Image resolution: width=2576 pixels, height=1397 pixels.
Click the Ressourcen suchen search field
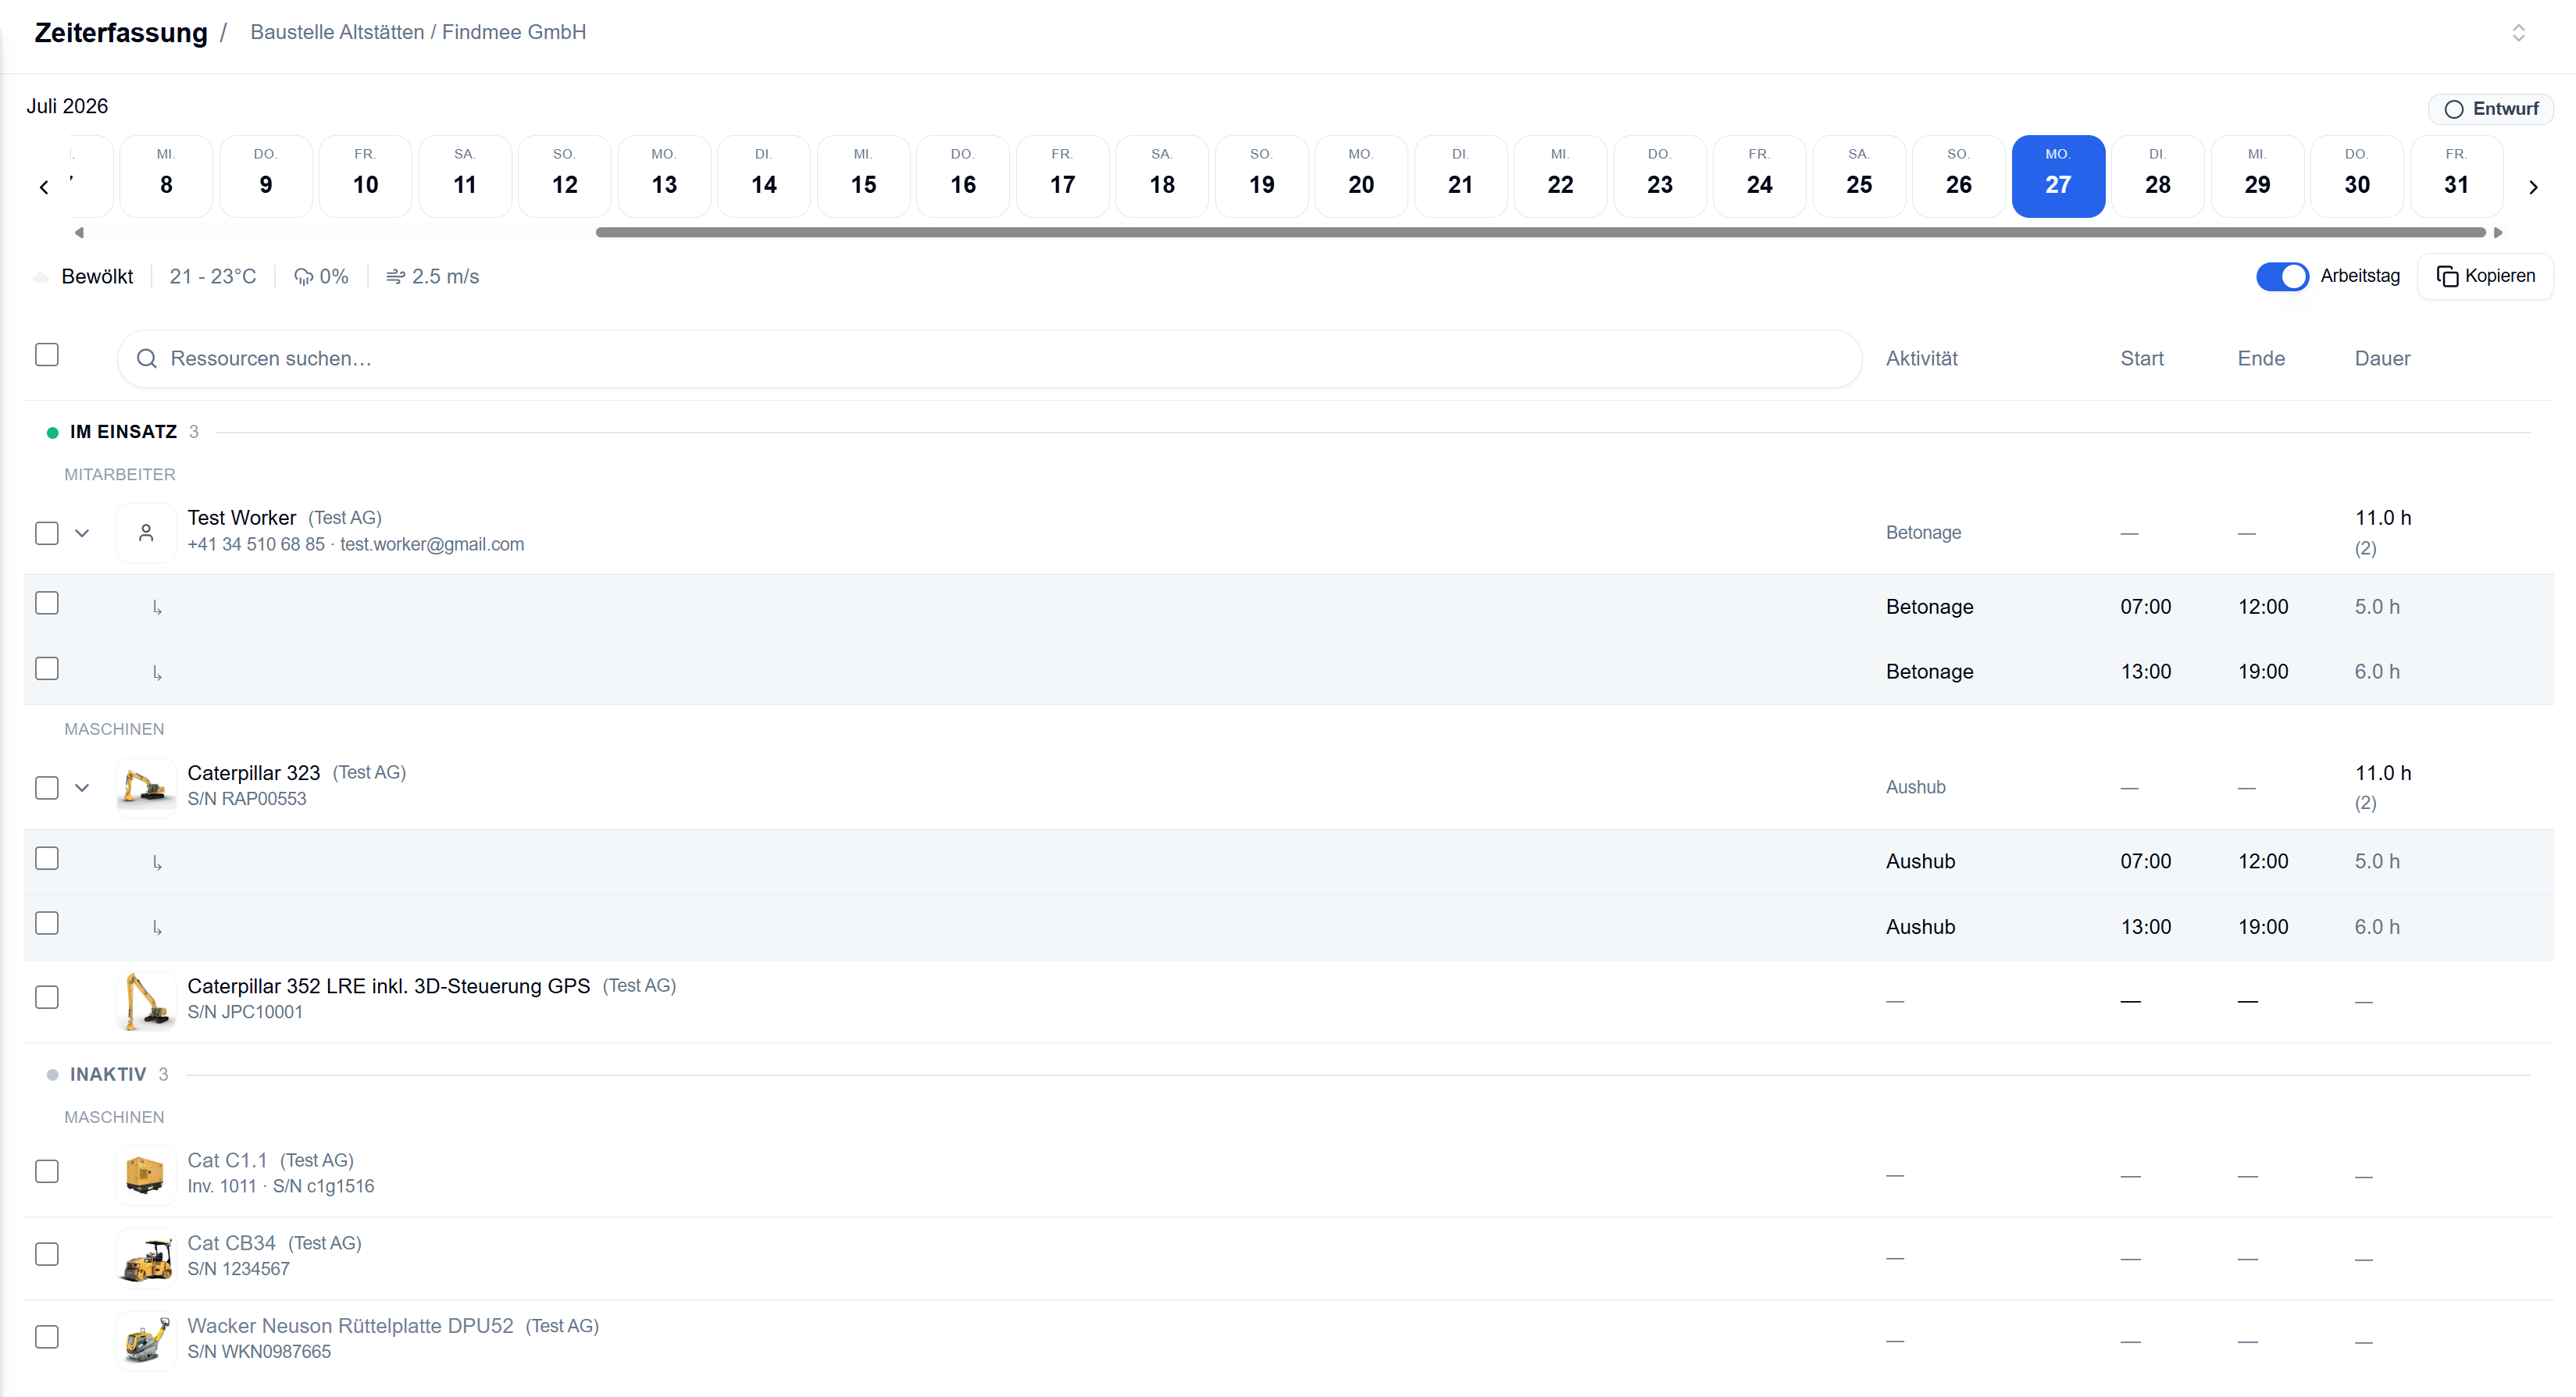pyautogui.click(x=989, y=358)
